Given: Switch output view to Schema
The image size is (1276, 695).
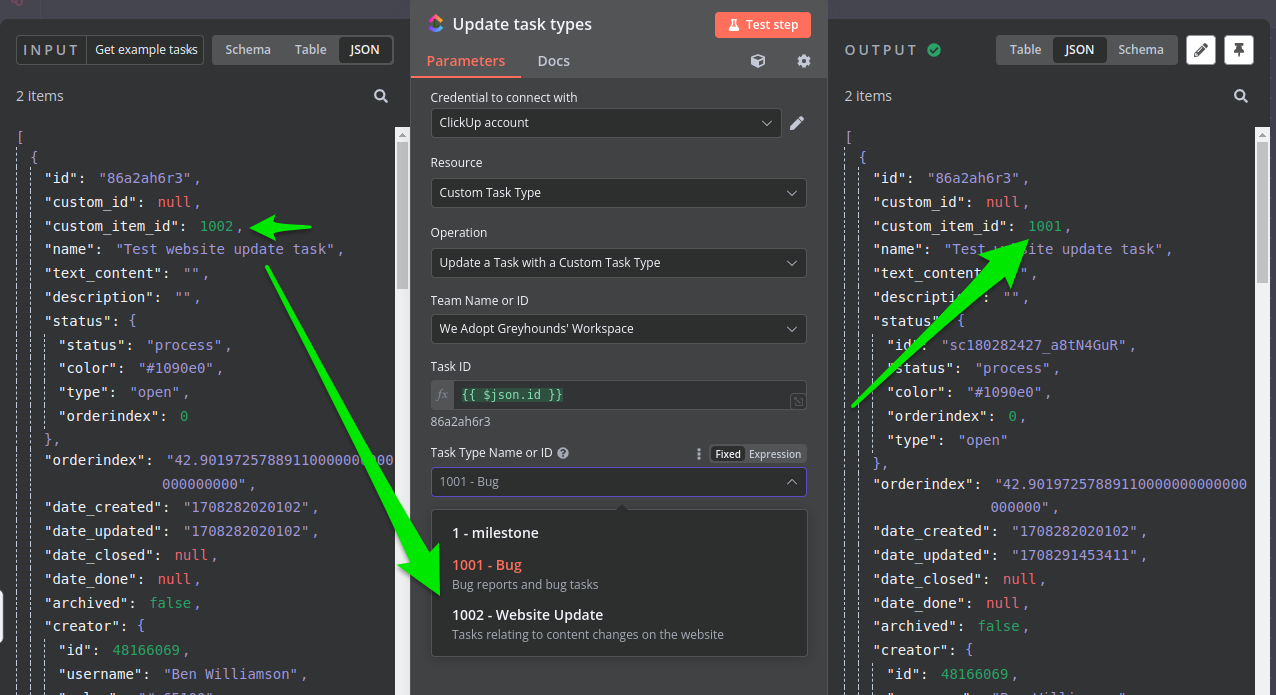Looking at the screenshot, I should point(1141,50).
